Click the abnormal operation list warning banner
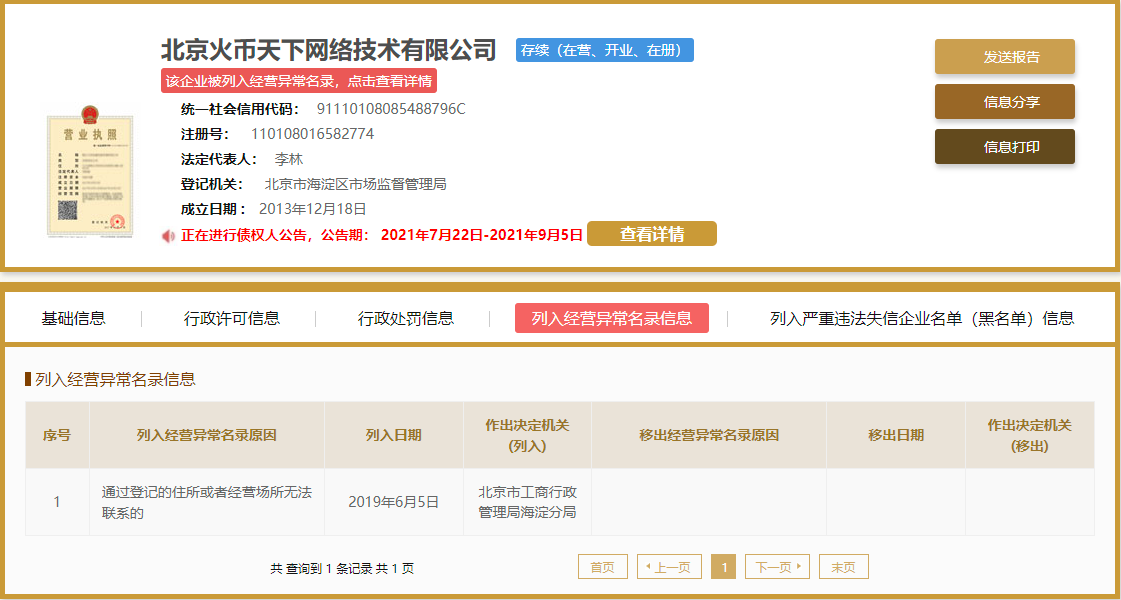Viewport: 1121px width, 600px height. click(x=299, y=81)
